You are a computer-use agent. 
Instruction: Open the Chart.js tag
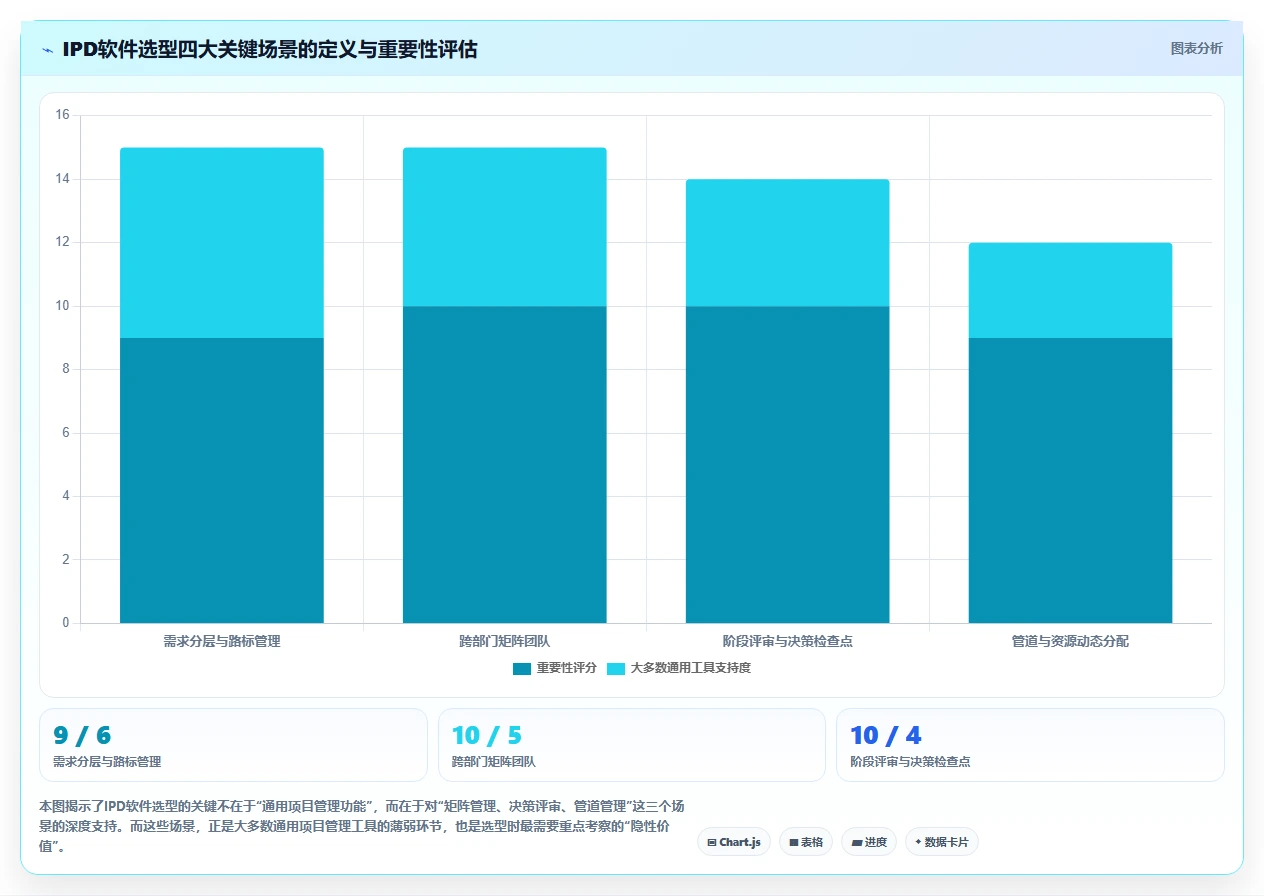[734, 842]
